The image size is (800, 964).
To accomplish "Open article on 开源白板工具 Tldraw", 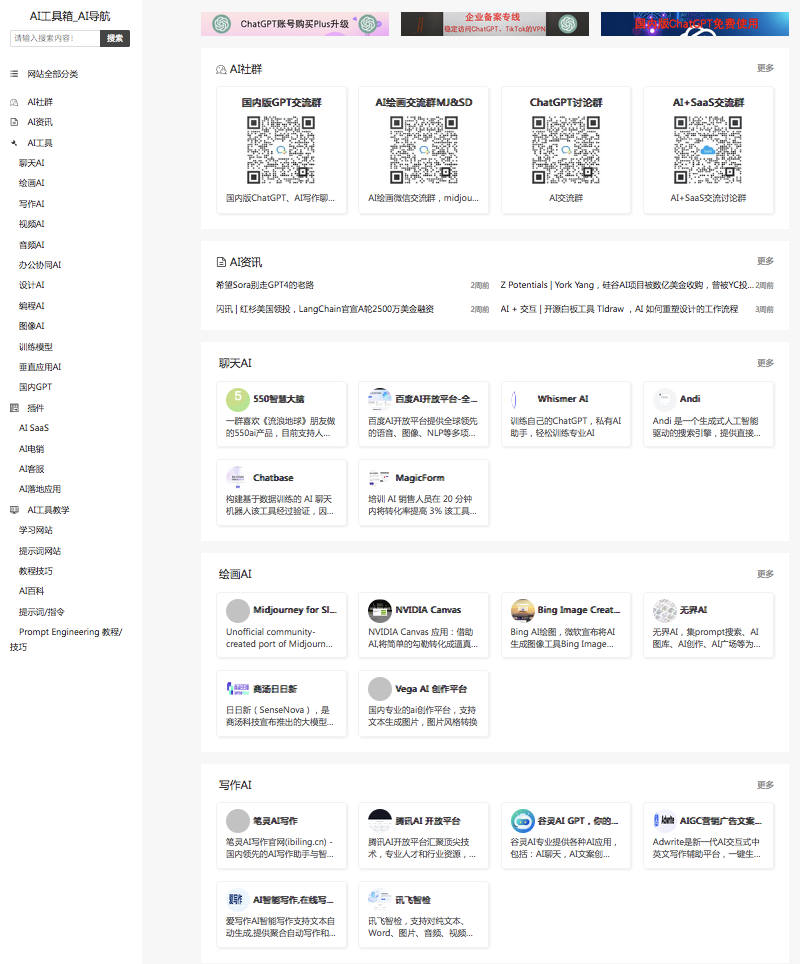I will (619, 309).
